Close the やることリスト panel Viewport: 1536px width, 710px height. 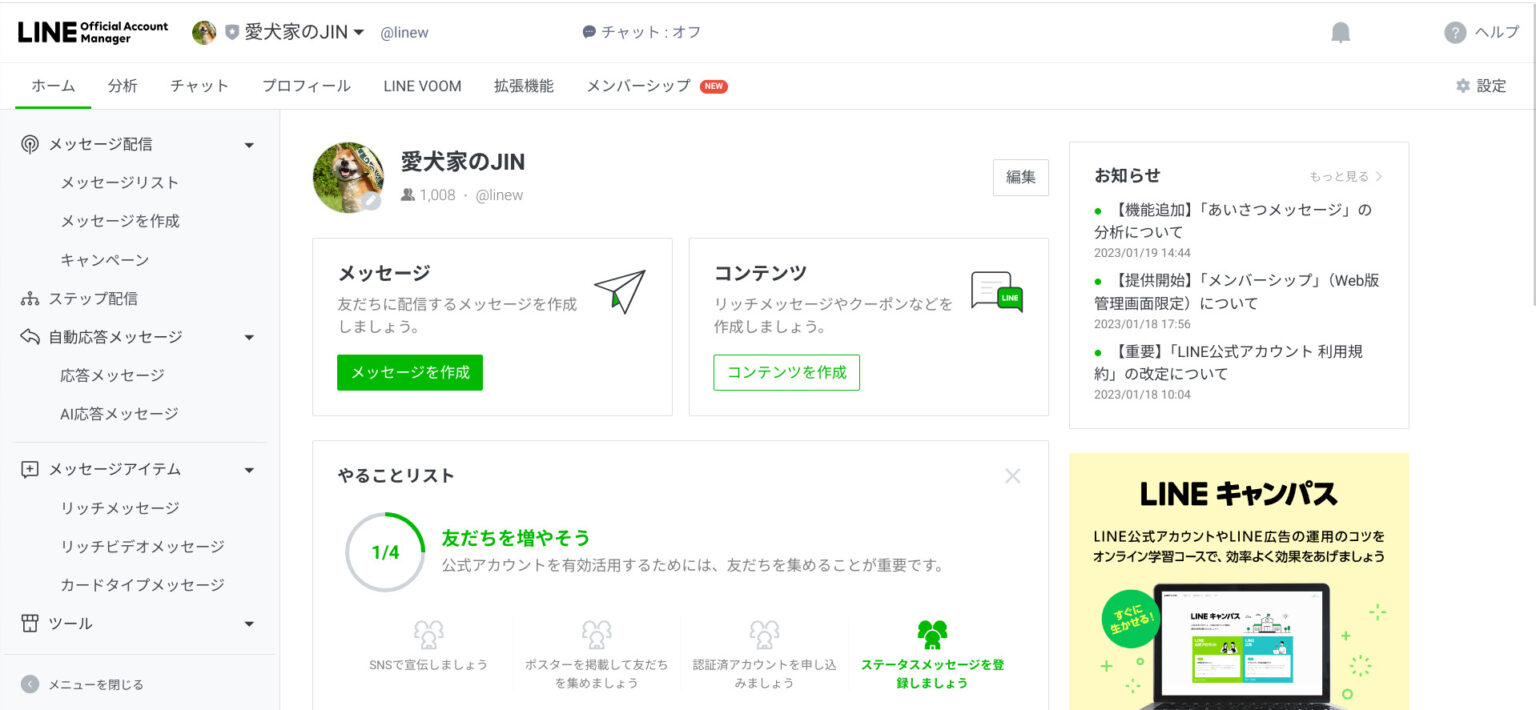(1012, 475)
